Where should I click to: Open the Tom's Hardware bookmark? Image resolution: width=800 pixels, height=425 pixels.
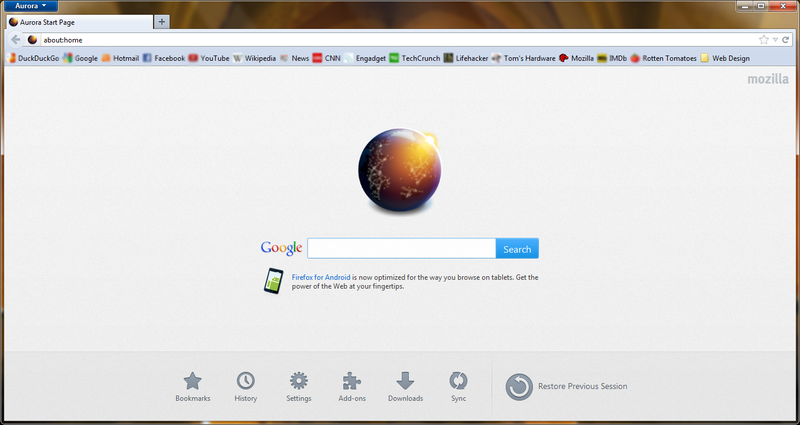click(523, 58)
